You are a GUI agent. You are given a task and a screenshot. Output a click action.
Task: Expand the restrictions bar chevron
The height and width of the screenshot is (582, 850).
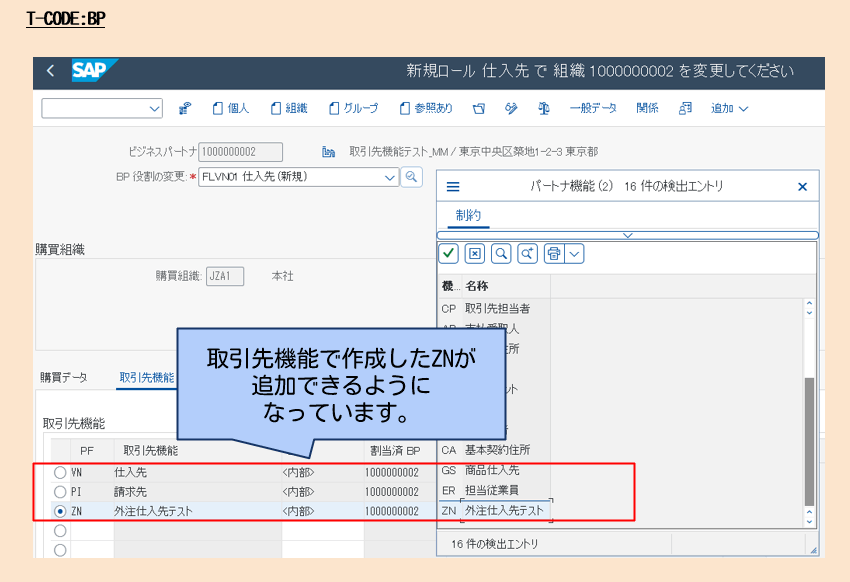click(628, 235)
